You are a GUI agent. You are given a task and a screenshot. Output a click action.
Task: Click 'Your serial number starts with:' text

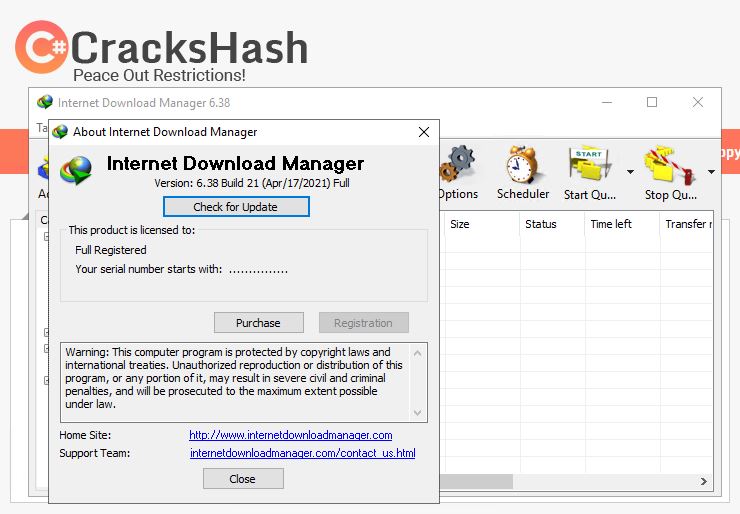click(x=149, y=269)
